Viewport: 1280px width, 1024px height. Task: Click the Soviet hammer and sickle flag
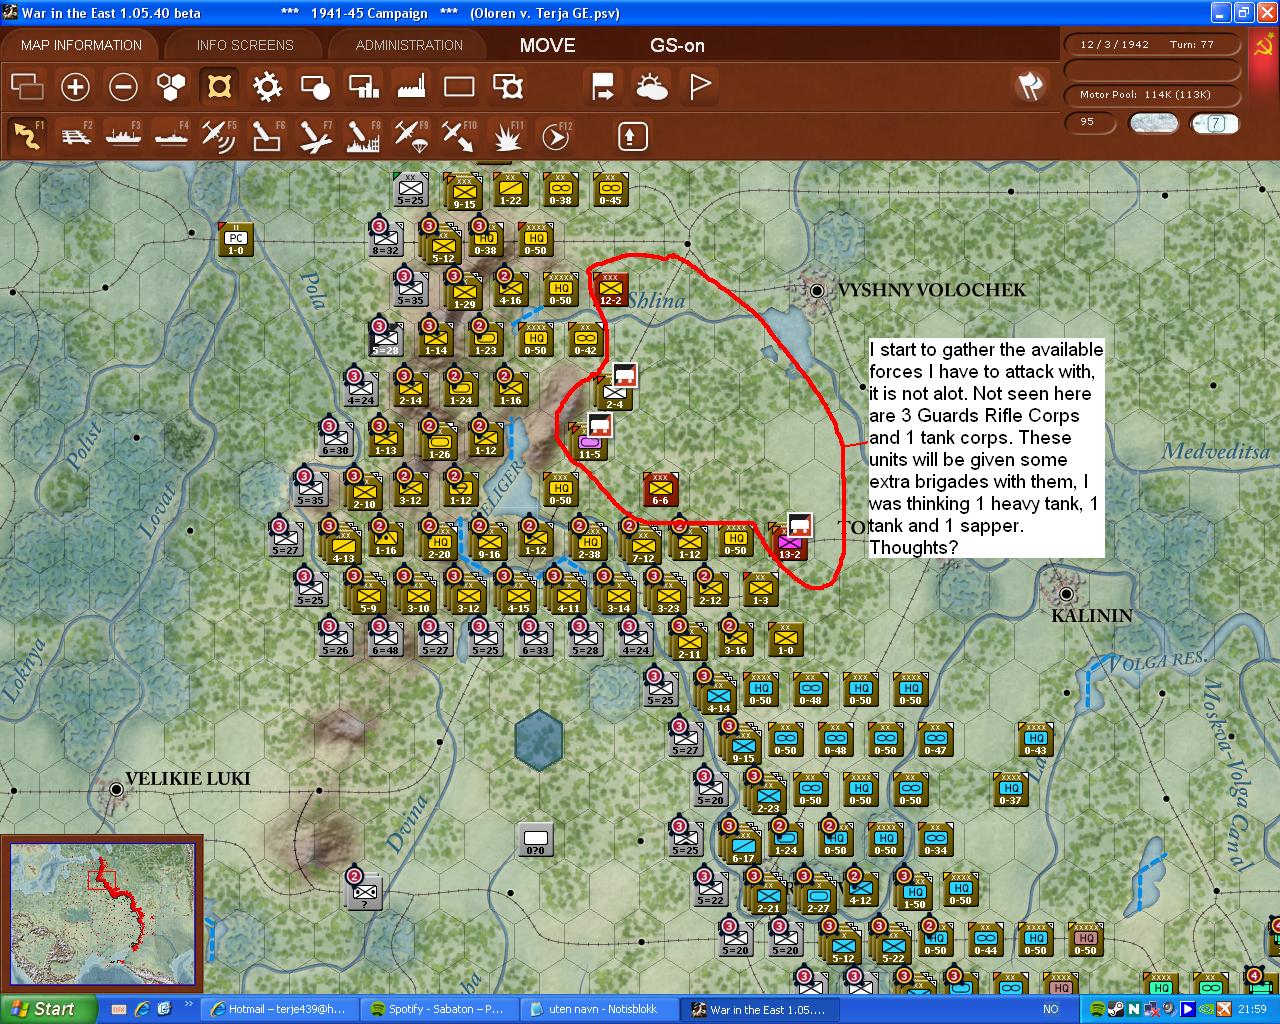[x=1263, y=46]
